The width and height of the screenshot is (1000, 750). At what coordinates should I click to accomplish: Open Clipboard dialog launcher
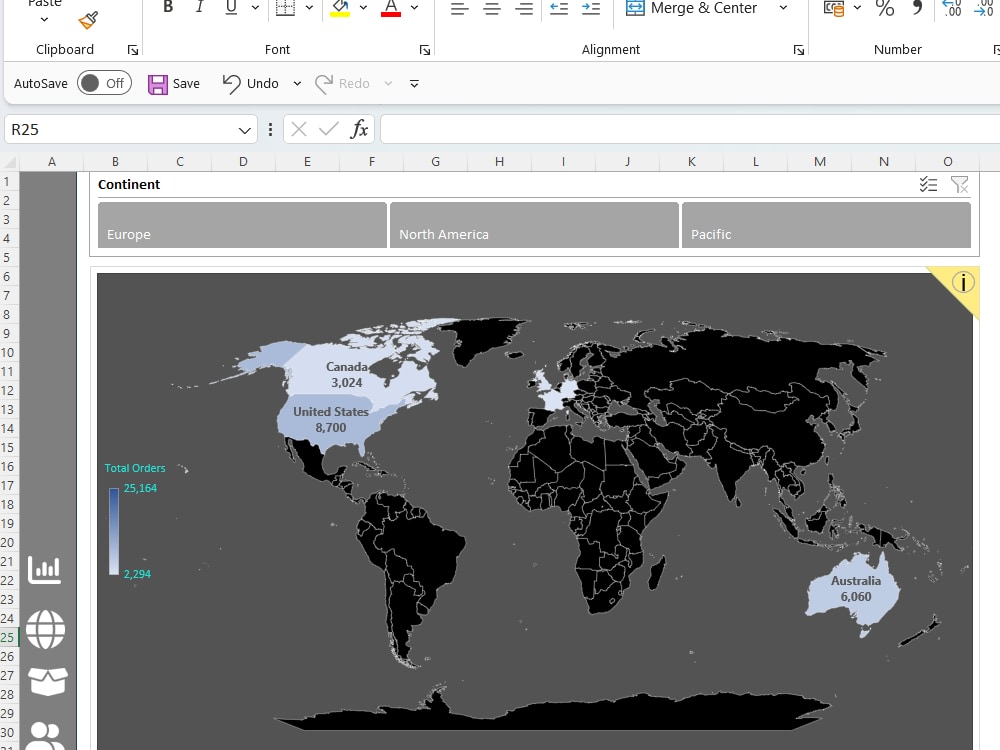[133, 50]
